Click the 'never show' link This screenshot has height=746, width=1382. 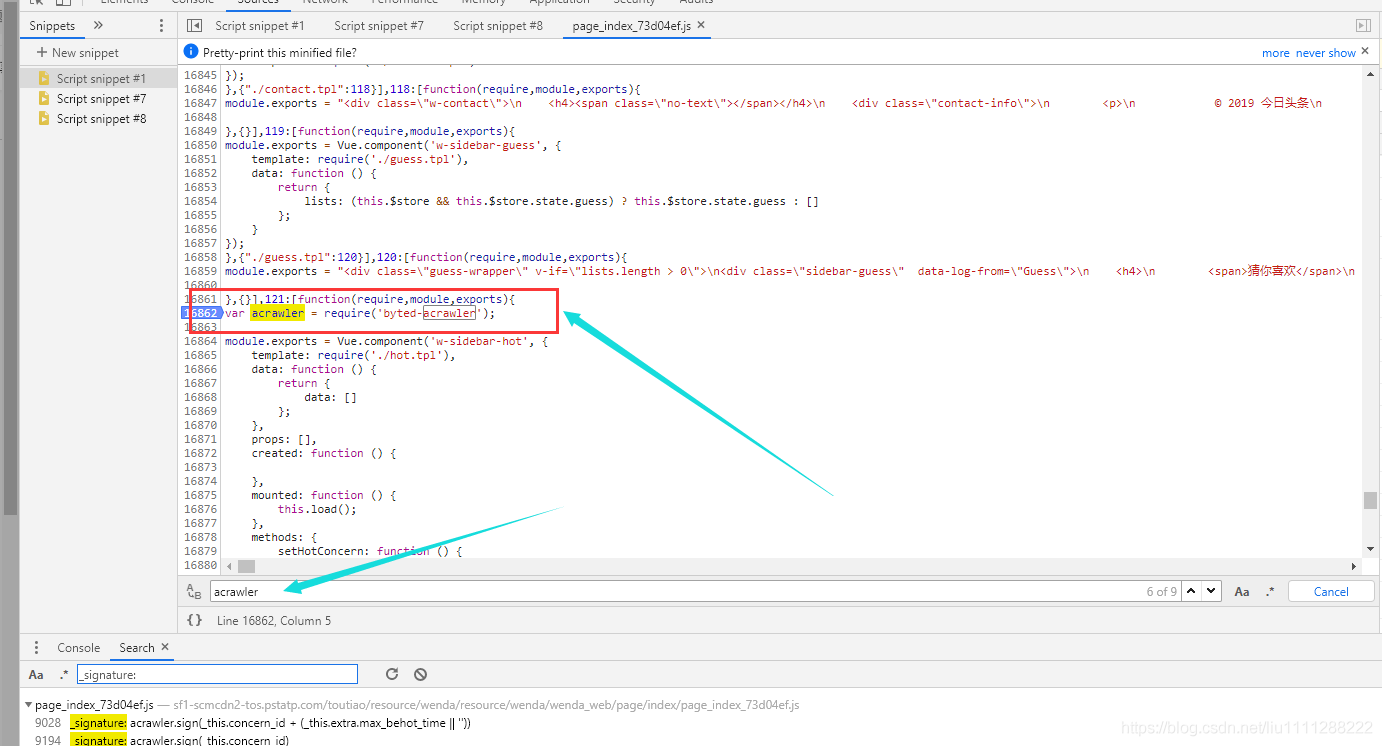1326,53
